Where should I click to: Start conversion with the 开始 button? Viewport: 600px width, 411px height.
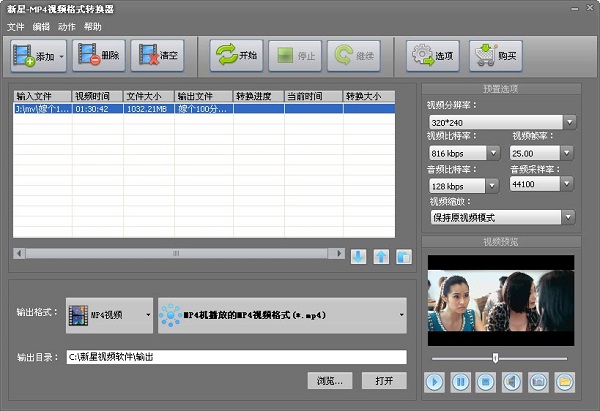(236, 55)
